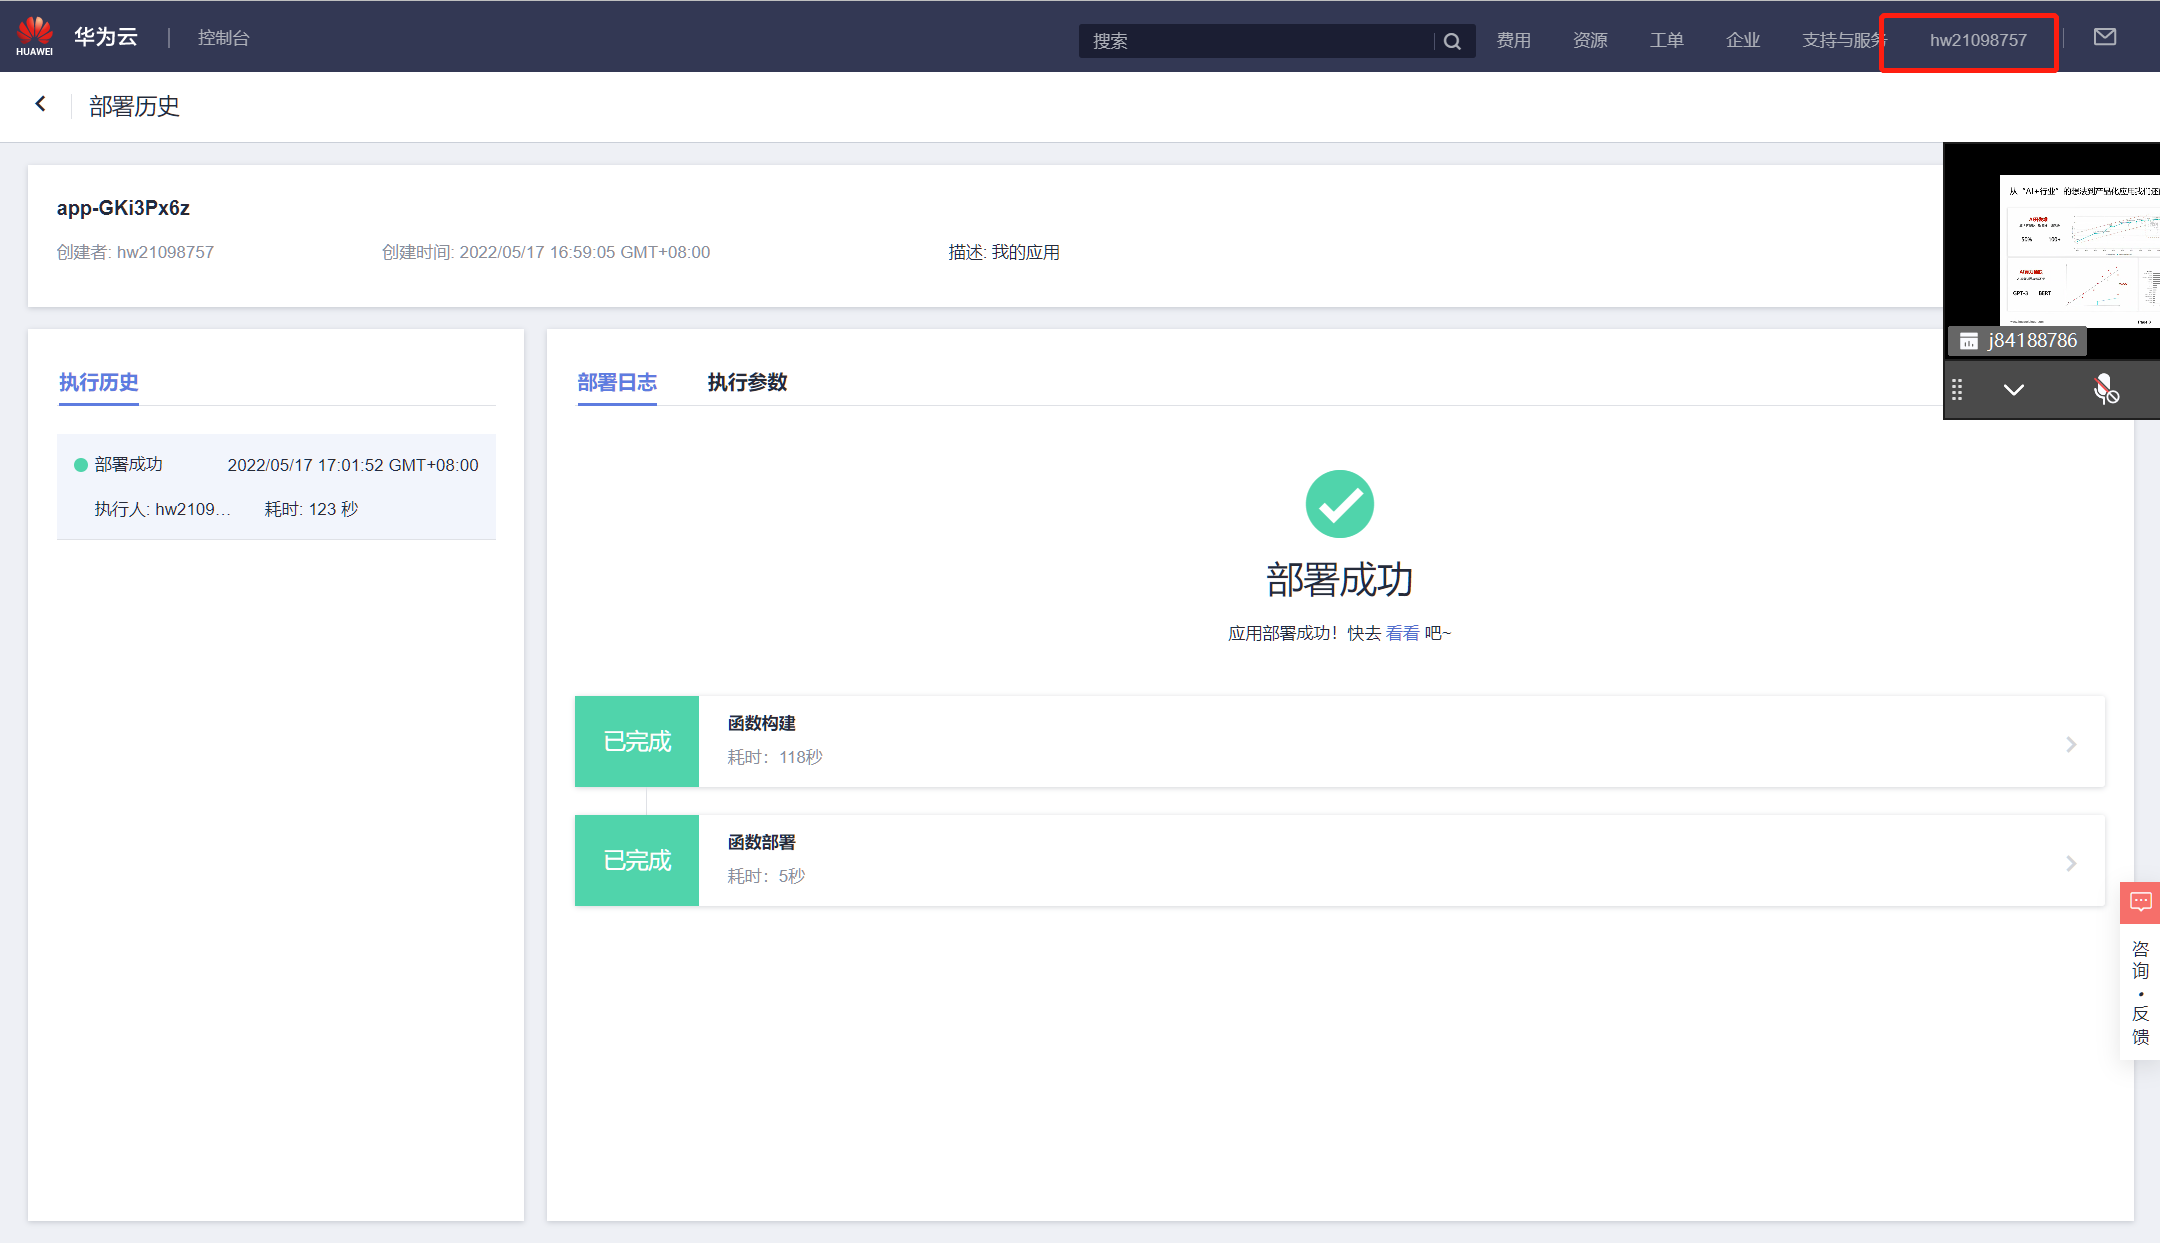Open the consult feedback chat icon
Image resolution: width=2160 pixels, height=1243 pixels.
click(x=2140, y=902)
